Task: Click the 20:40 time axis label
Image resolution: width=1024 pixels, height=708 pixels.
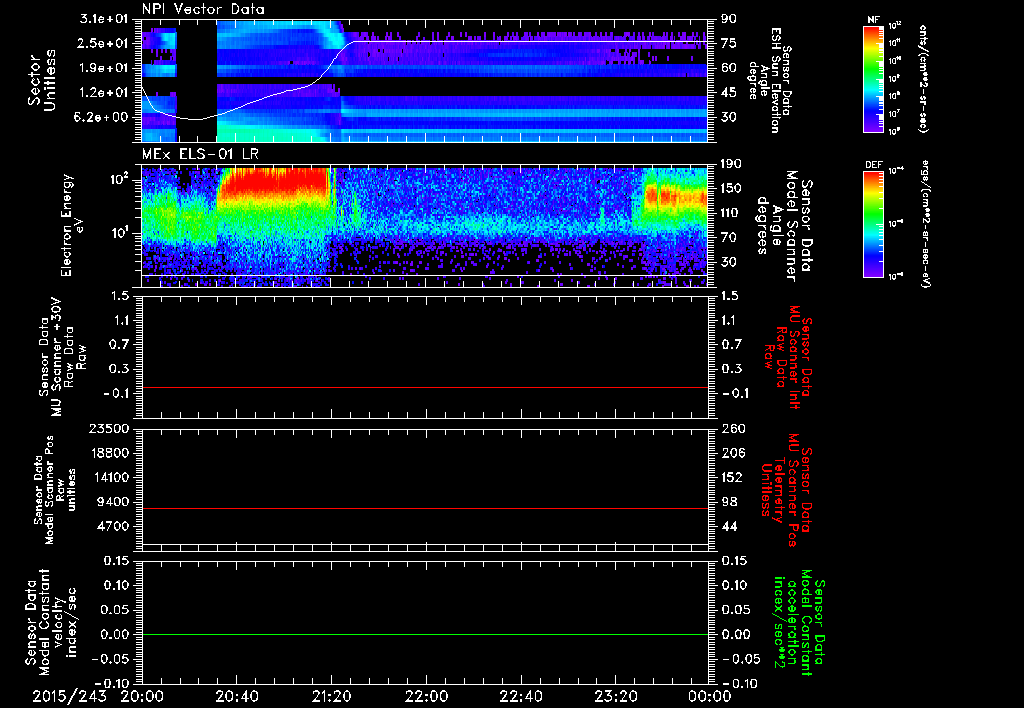Action: click(237, 696)
